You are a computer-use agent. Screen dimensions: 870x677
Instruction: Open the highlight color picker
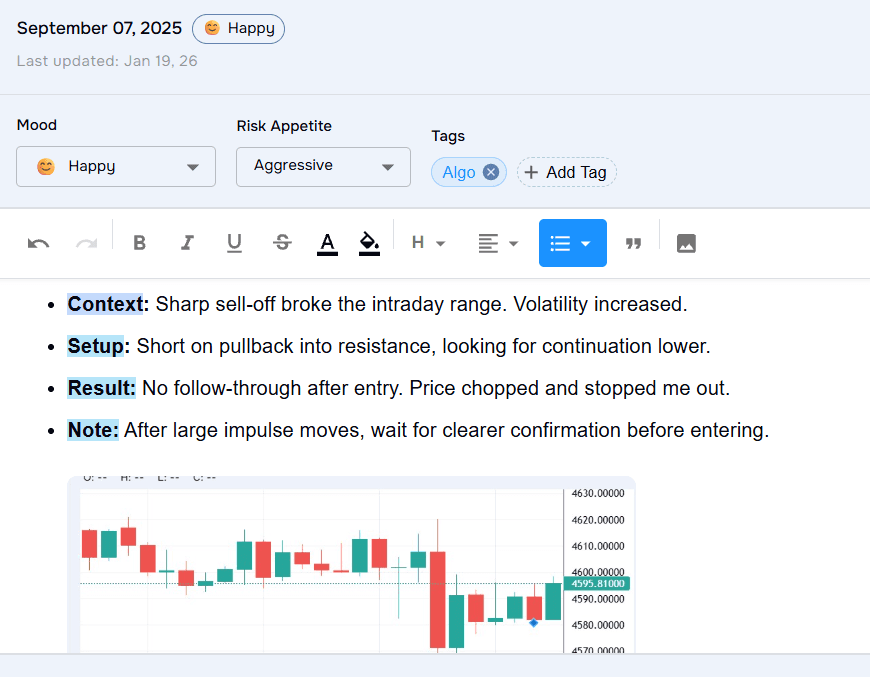click(369, 243)
